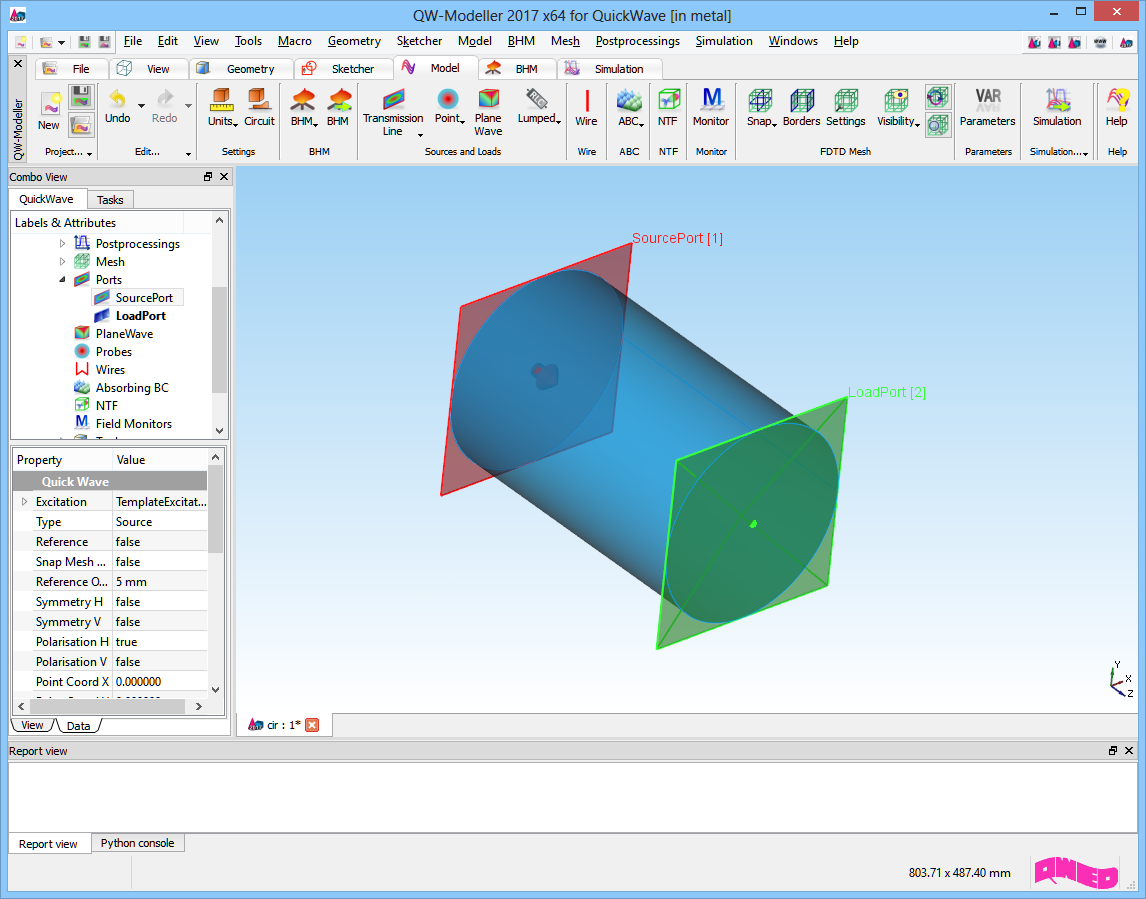This screenshot has height=899, width=1146.
Task: Collapse the Ports tree node
Action: 63,280
